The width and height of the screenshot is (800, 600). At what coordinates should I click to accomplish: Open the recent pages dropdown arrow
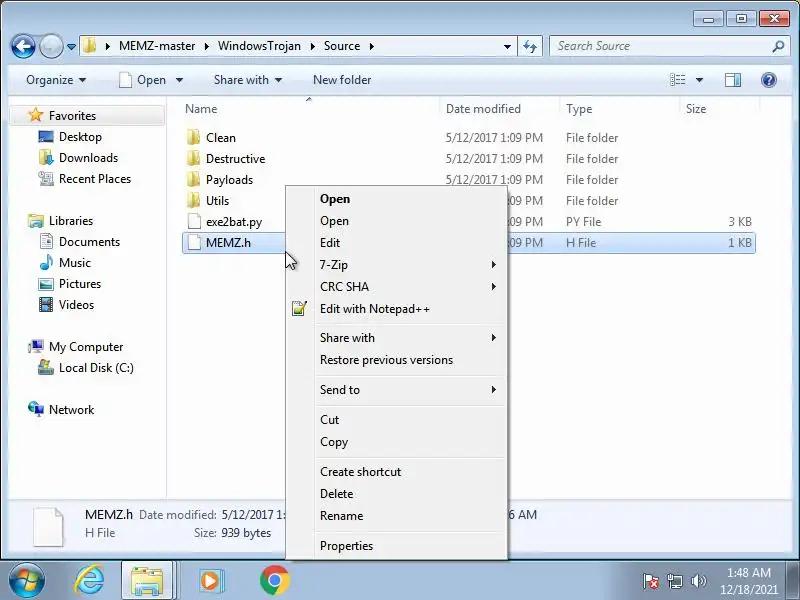tap(71, 46)
